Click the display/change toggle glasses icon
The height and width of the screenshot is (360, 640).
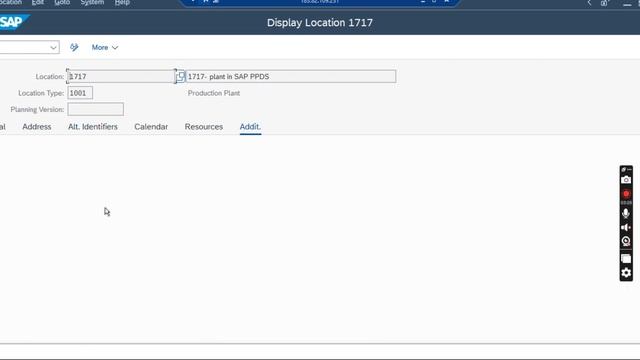coord(74,47)
